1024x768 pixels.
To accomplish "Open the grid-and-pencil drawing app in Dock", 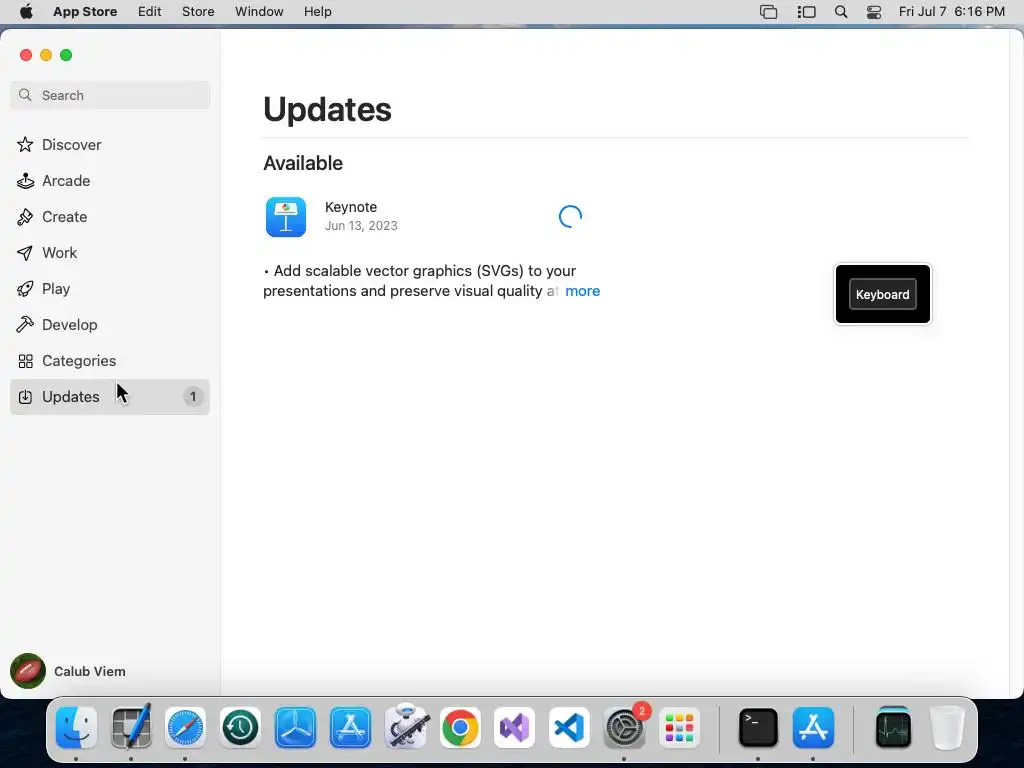I will tap(131, 727).
